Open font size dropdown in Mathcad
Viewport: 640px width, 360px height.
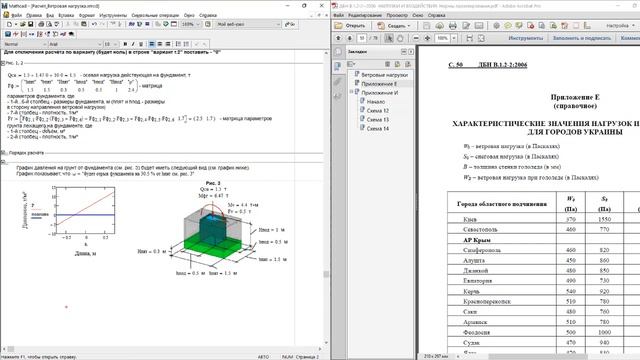click(x=116, y=44)
